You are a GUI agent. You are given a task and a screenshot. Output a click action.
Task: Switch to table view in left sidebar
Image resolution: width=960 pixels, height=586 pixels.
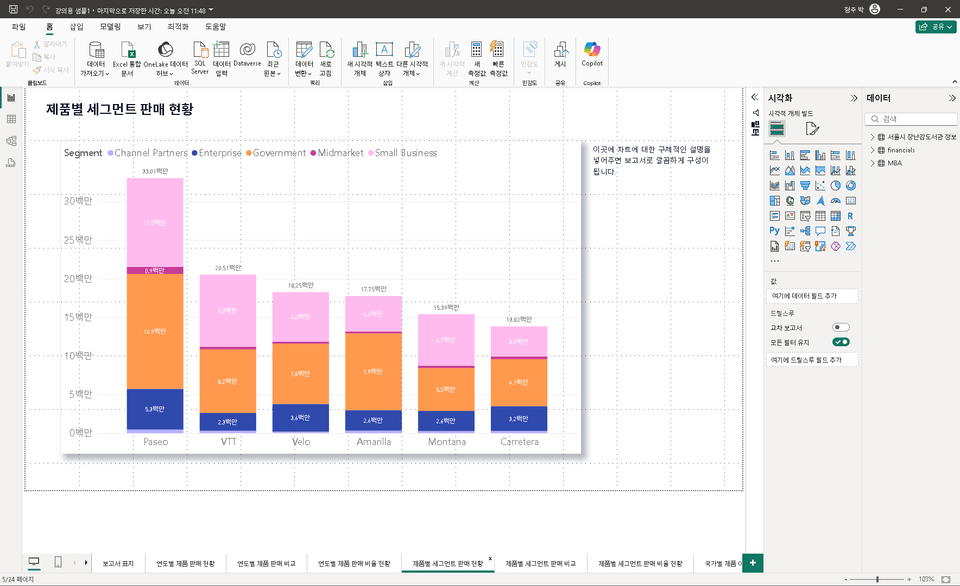tap(11, 119)
